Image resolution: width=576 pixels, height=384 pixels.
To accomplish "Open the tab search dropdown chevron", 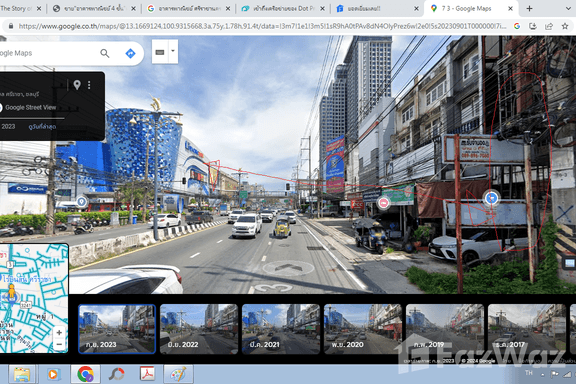I will (569, 8).
